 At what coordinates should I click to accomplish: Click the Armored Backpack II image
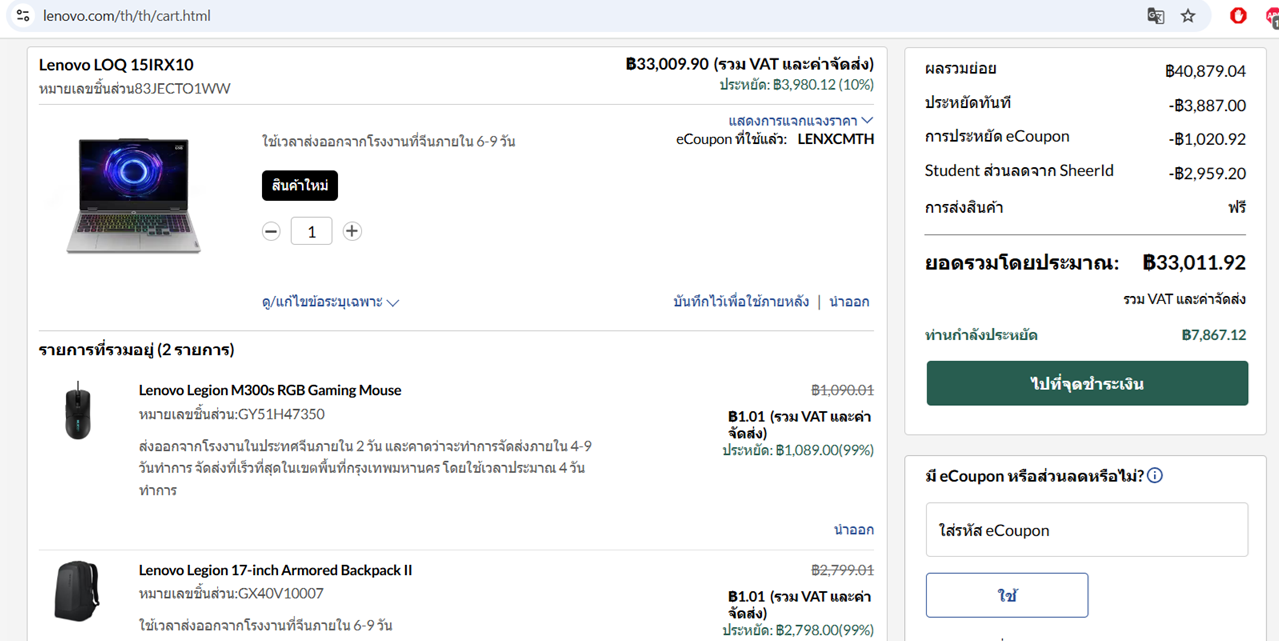coord(77,590)
